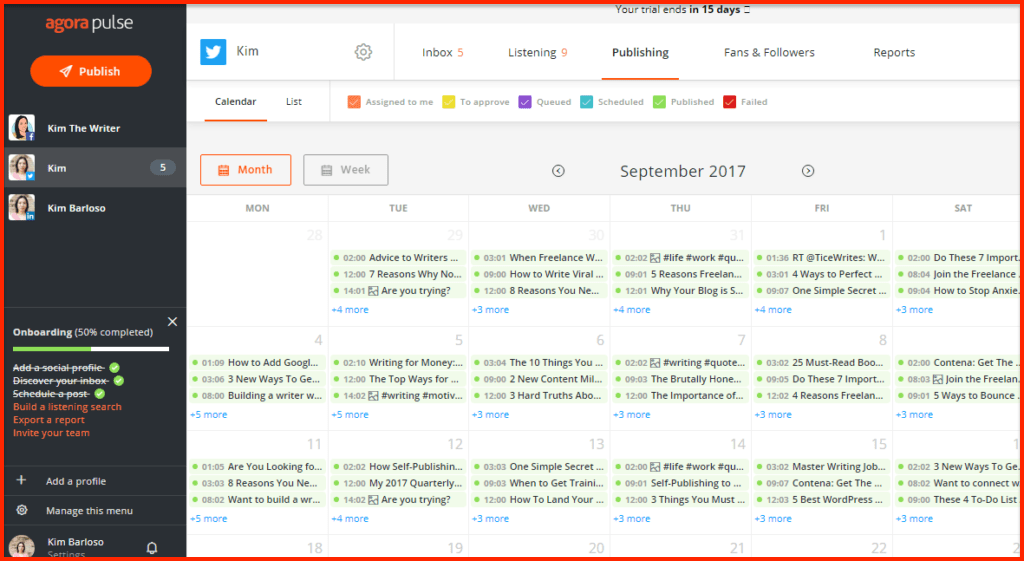Close the Onboarding panel with X
Viewport: 1024px width, 561px height.
pyautogui.click(x=172, y=321)
